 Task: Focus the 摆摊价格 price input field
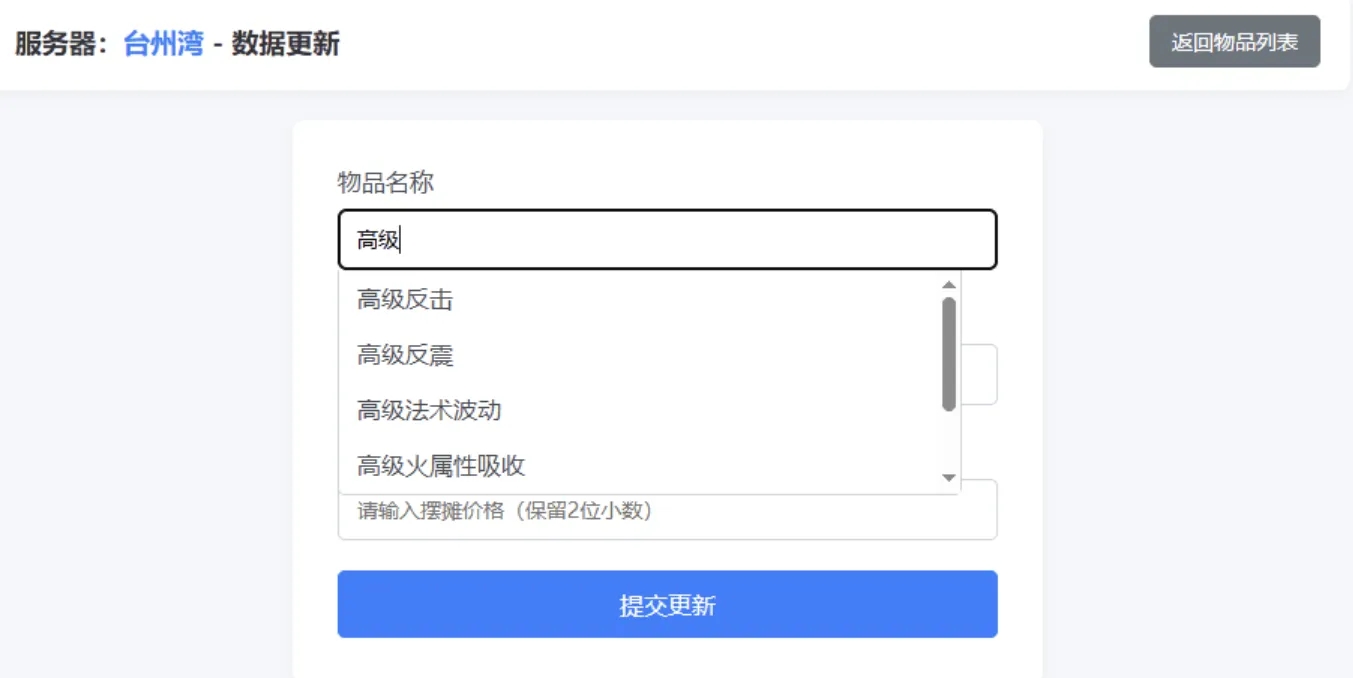(667, 512)
